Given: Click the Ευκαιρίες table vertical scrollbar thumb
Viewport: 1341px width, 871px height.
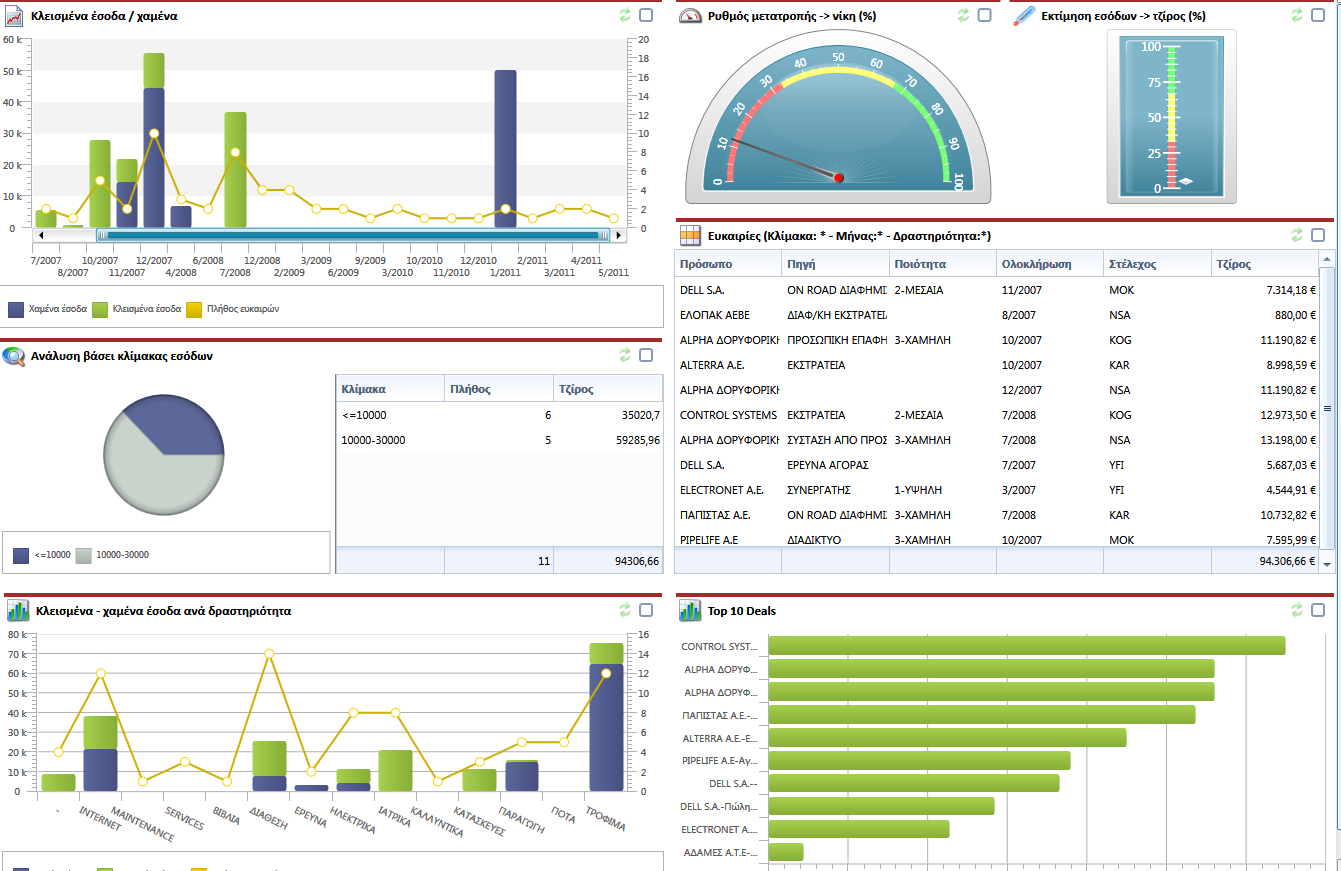Looking at the screenshot, I should click(x=1327, y=408).
